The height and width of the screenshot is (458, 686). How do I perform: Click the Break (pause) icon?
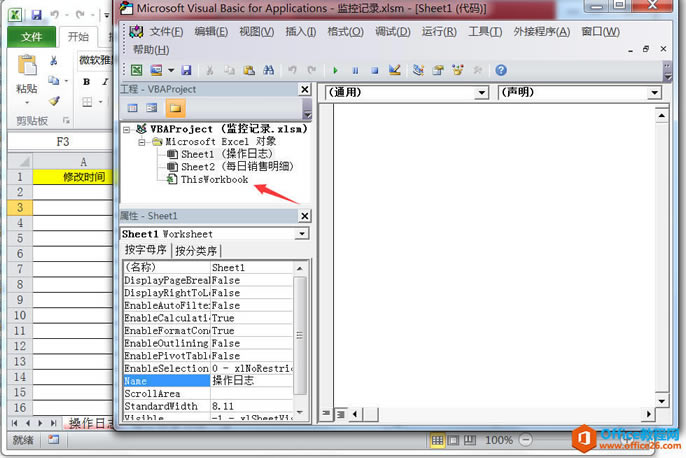(355, 70)
